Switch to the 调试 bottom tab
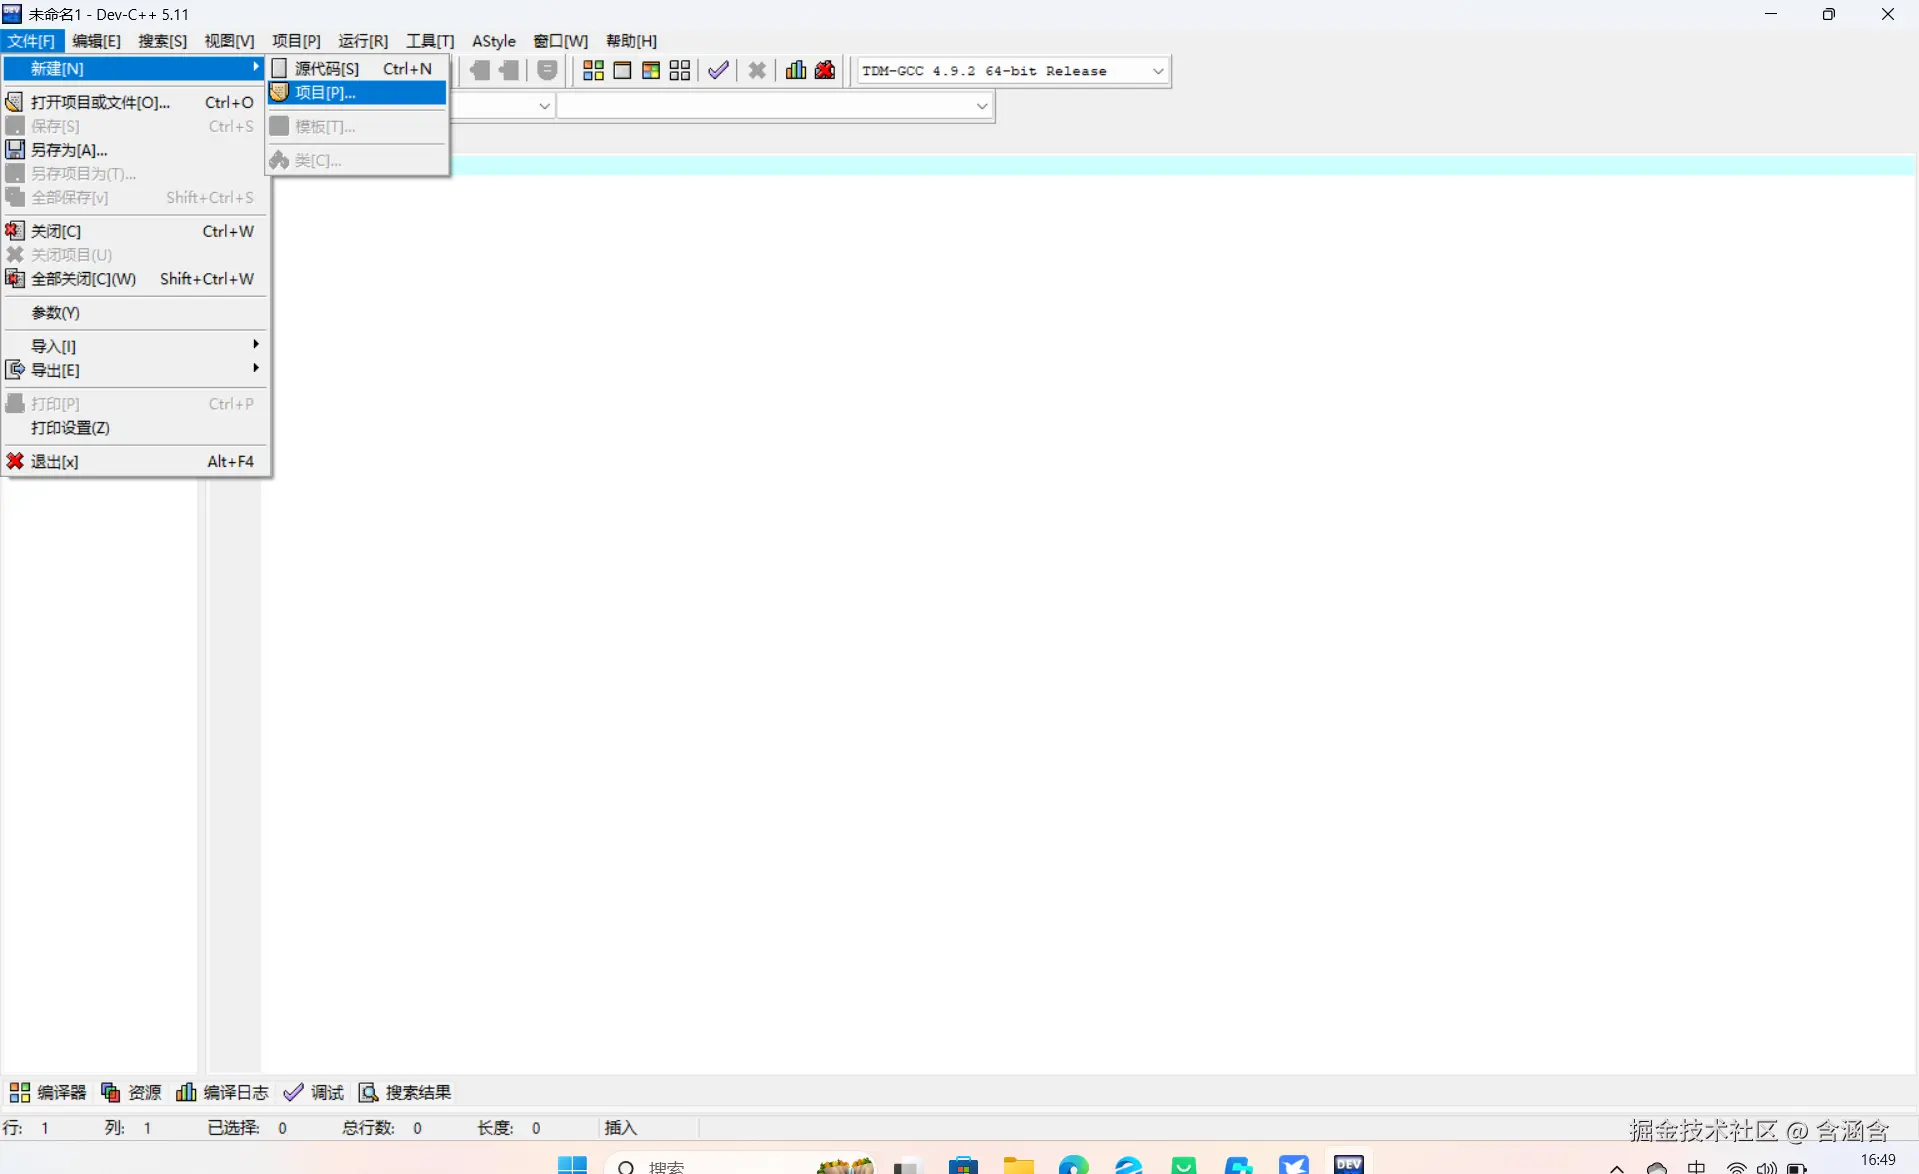 tap(314, 1092)
